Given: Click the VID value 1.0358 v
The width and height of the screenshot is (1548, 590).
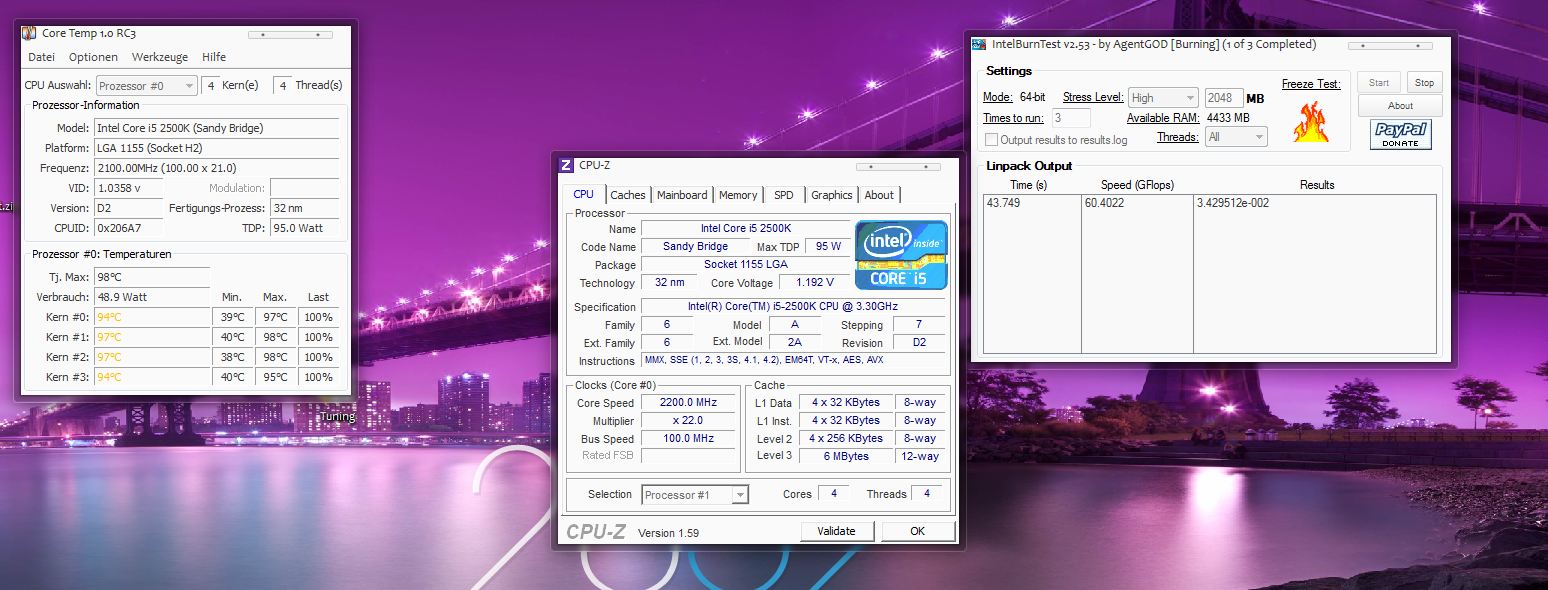Looking at the screenshot, I should 129,188.
